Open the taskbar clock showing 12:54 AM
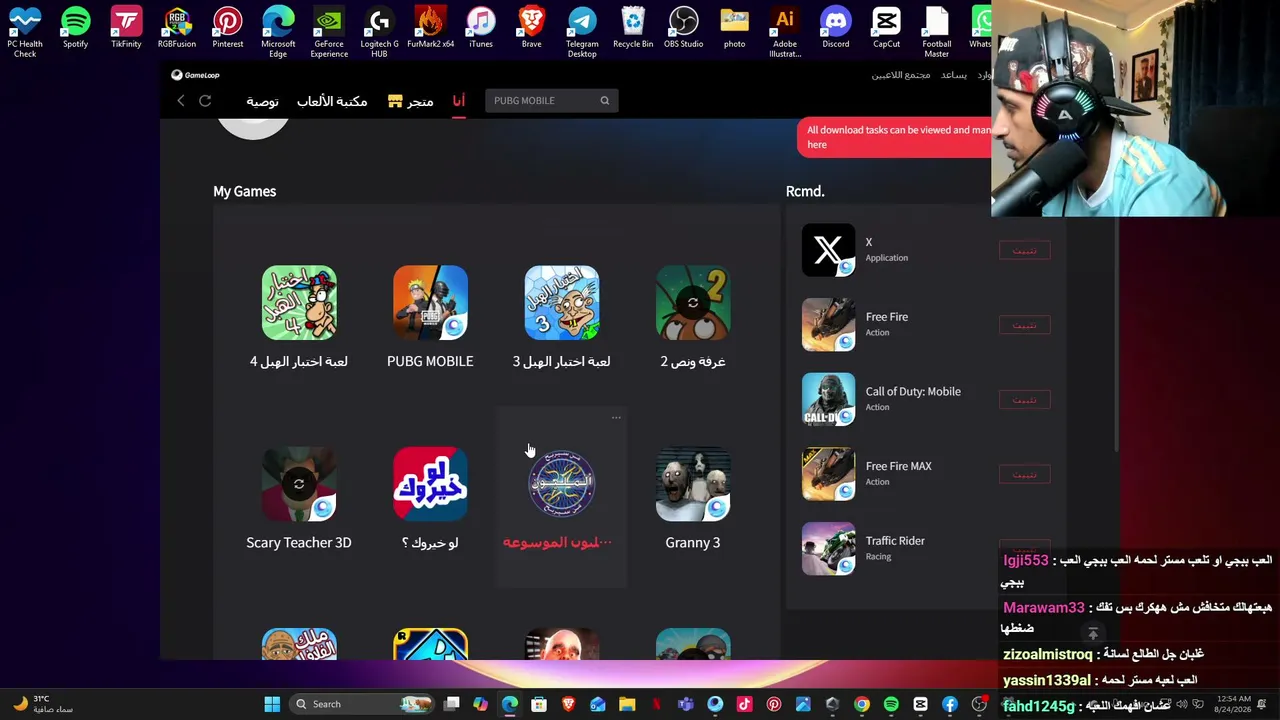This screenshot has height=720, width=1280. pyautogui.click(x=1232, y=704)
